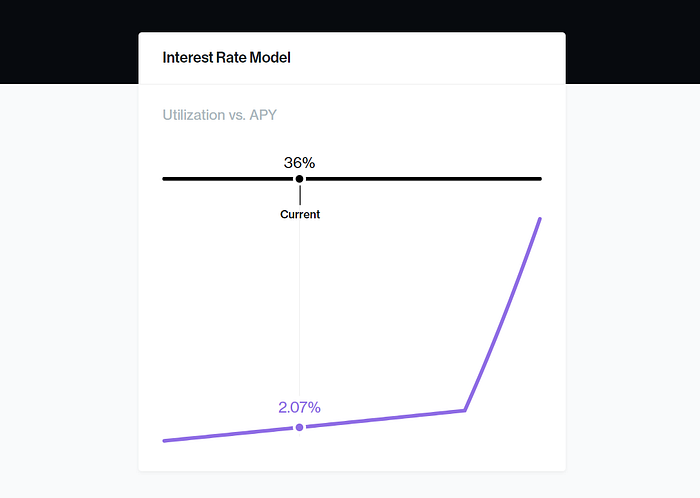700x498 pixels.
Task: Select the "Interest Rate Model" card title
Action: 226,58
